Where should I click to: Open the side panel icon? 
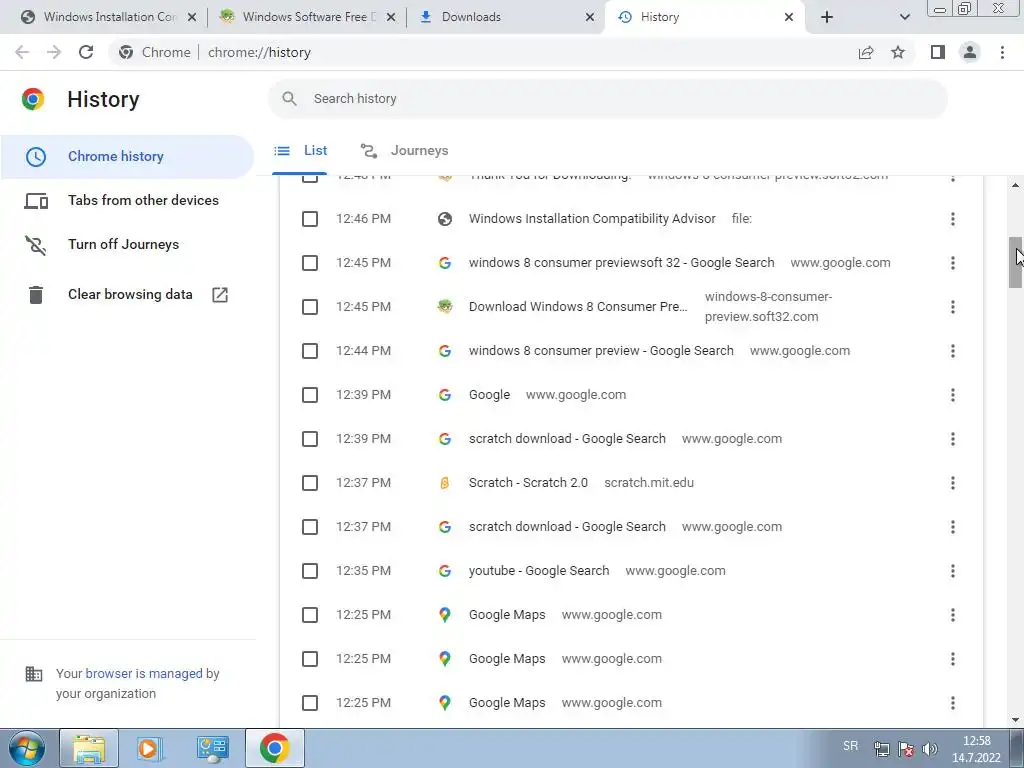tap(938, 52)
